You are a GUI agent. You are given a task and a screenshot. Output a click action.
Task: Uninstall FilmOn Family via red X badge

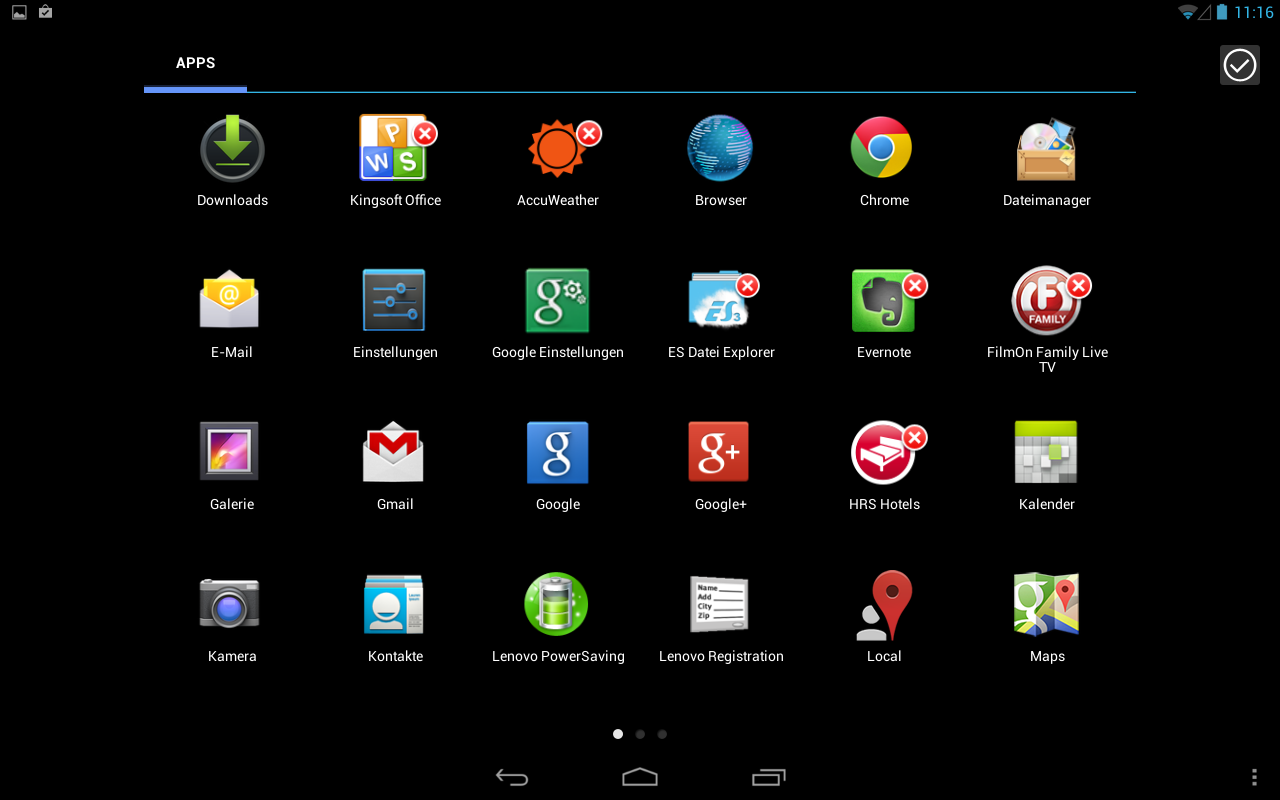click(1078, 286)
